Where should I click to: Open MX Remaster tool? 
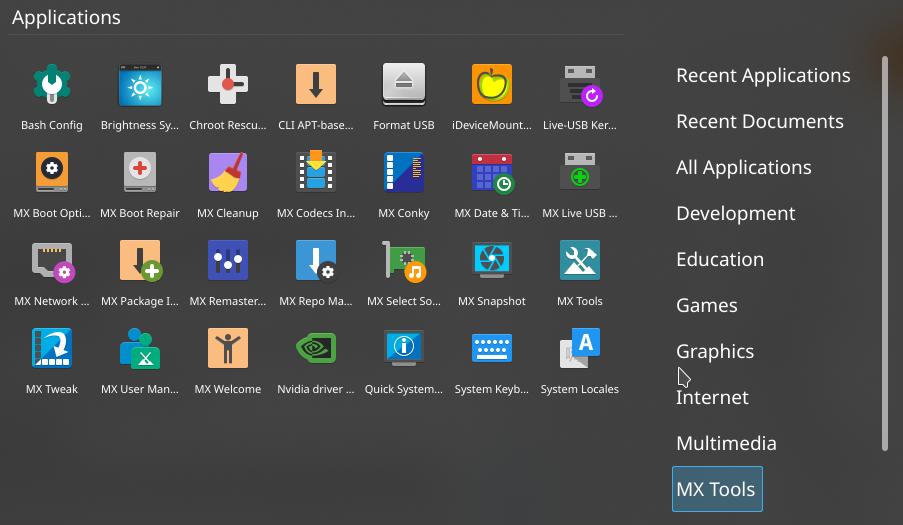click(x=228, y=260)
